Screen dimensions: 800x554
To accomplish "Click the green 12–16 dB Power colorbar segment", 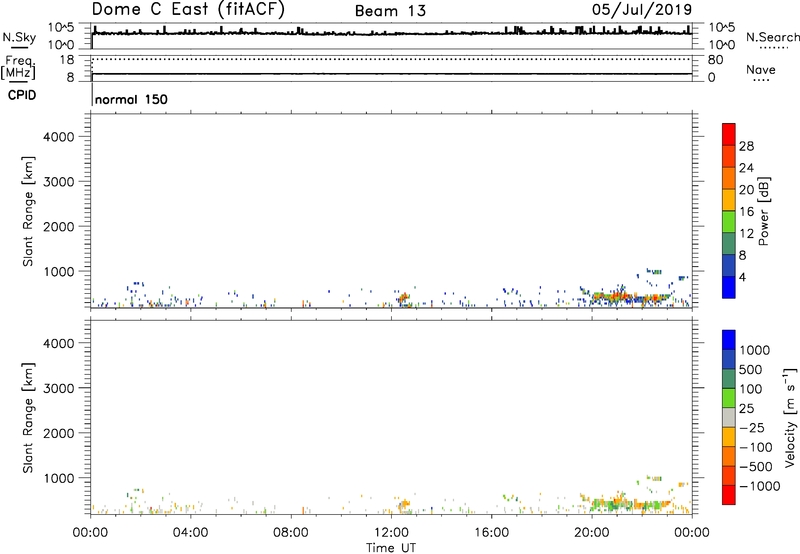I will click(x=729, y=221).
